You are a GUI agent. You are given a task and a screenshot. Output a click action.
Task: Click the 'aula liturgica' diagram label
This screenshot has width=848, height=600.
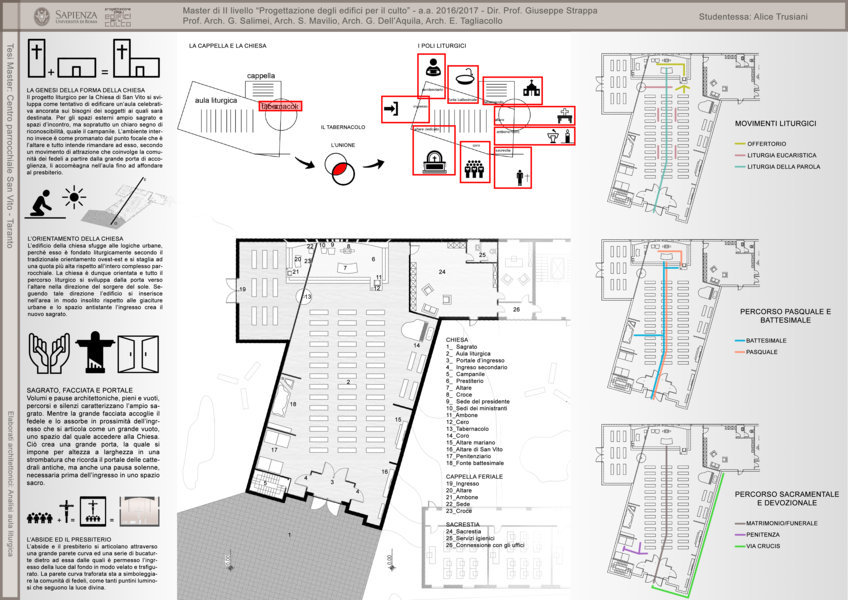tap(216, 101)
